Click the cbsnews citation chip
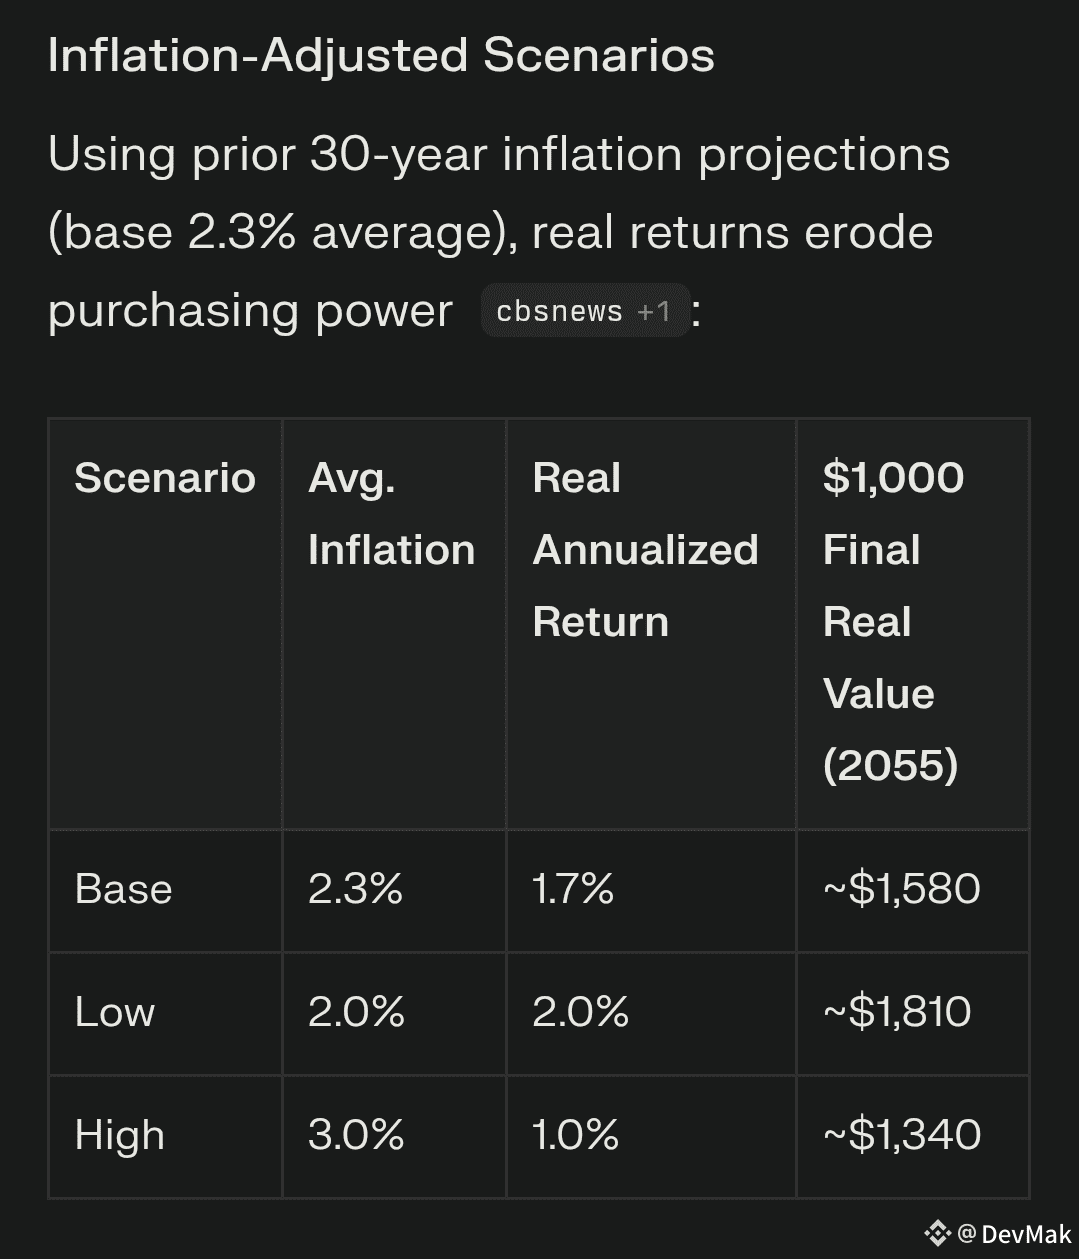The height and width of the screenshot is (1259, 1079). click(584, 311)
